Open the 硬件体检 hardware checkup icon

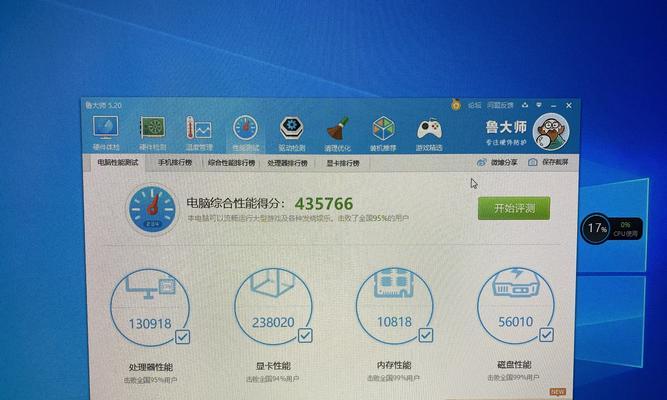105,128
